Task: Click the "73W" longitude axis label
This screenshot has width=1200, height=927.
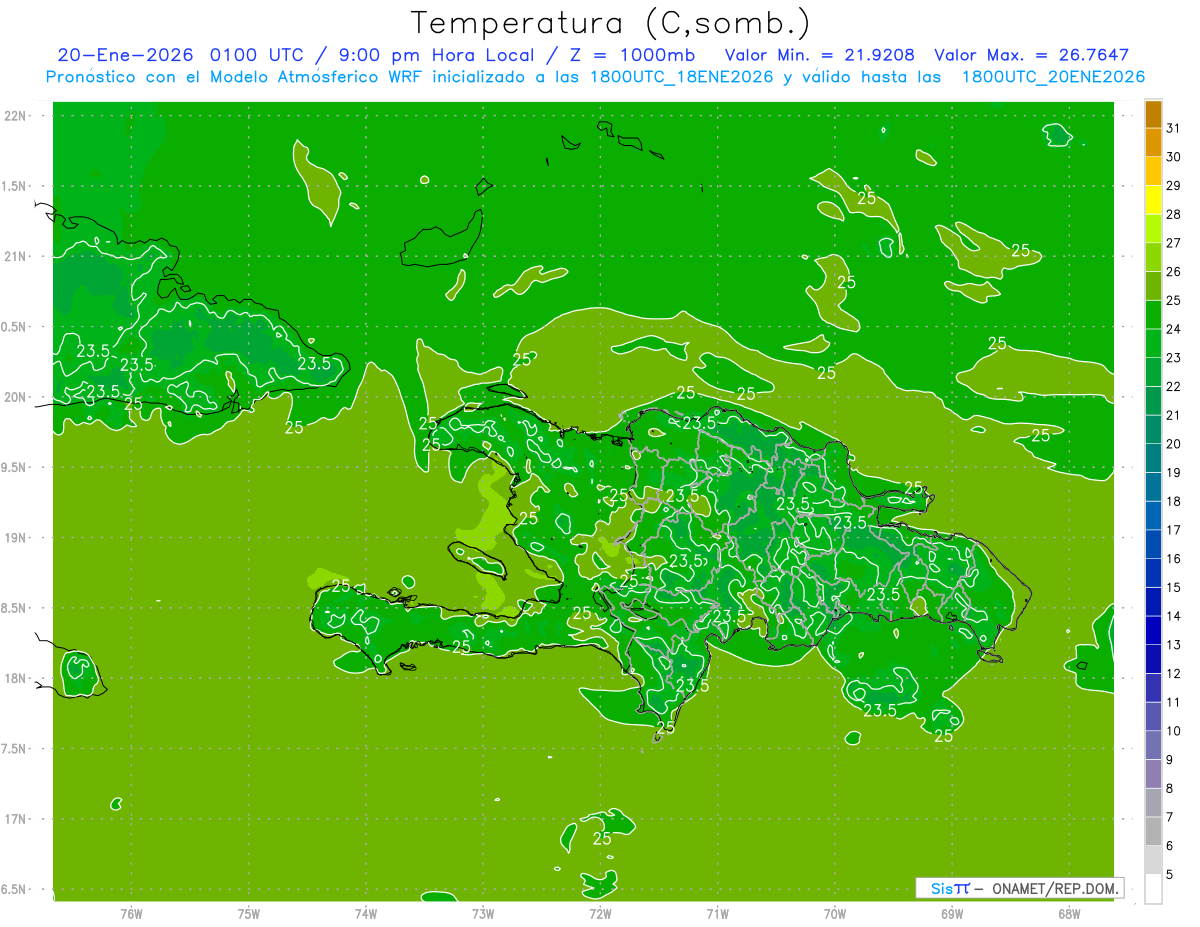Action: pos(483,913)
